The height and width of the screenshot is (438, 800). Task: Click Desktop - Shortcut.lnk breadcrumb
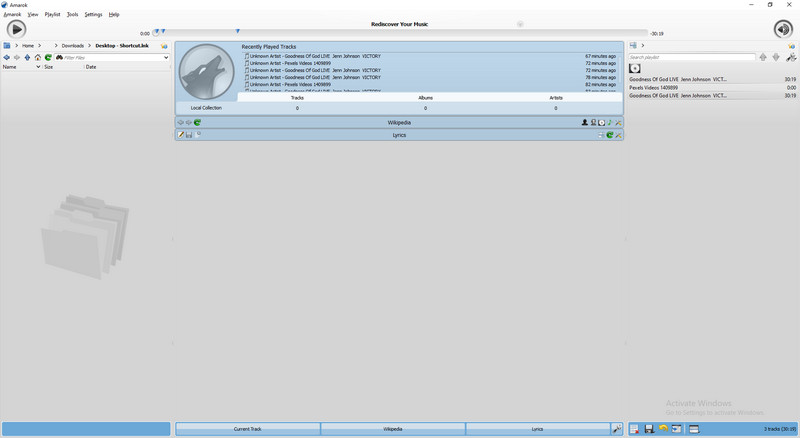click(x=122, y=45)
